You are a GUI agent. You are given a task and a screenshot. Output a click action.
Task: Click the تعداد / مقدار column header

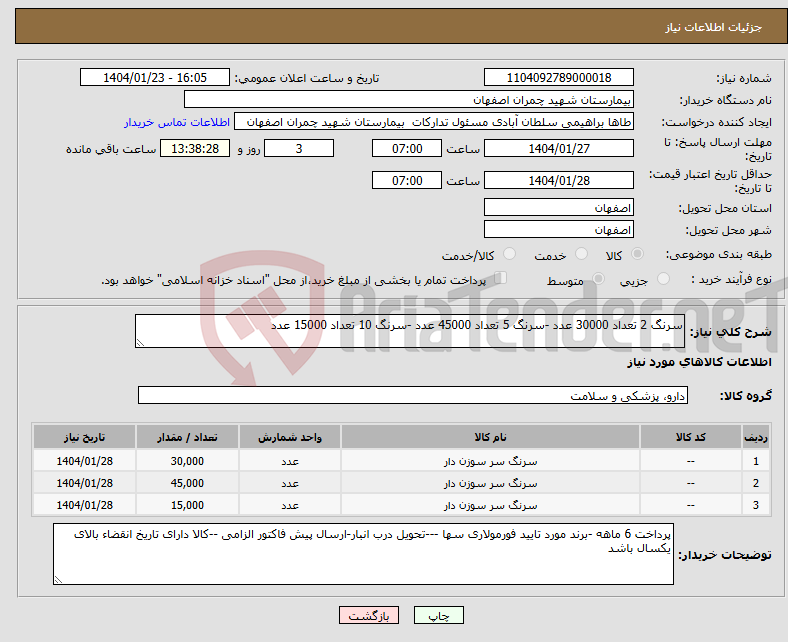187,437
